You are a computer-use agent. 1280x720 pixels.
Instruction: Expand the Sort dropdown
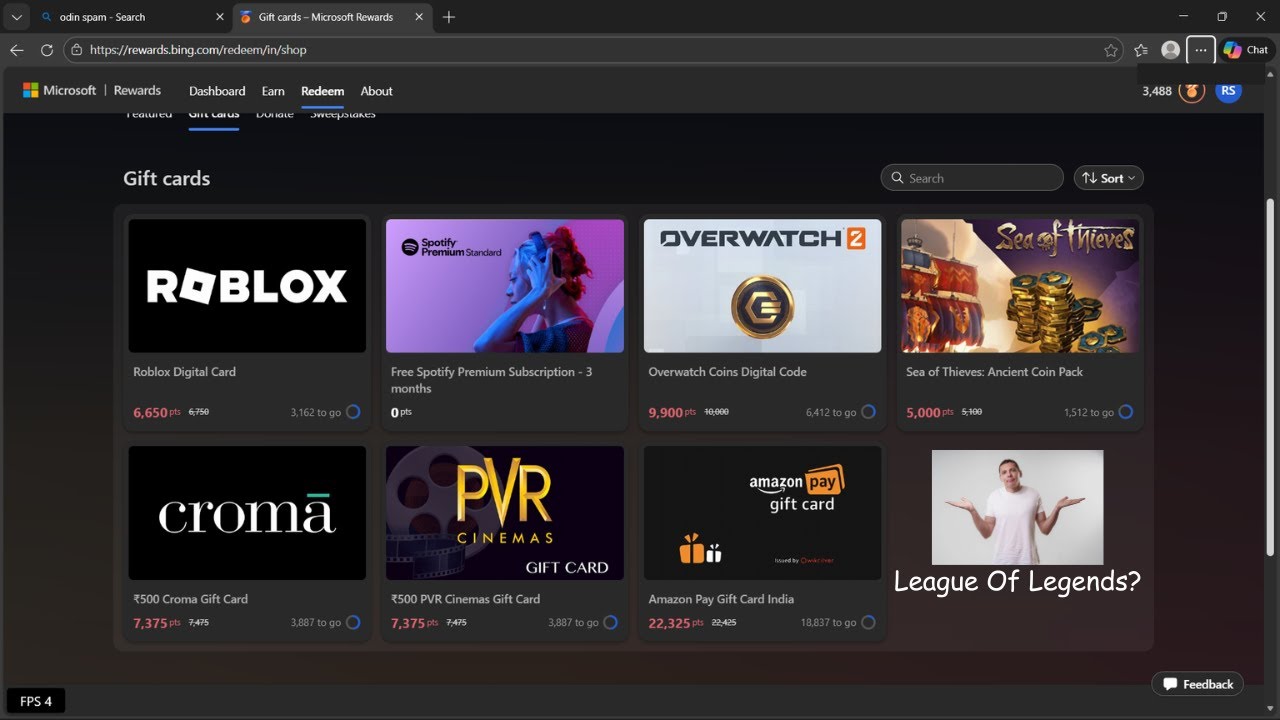click(x=1108, y=178)
